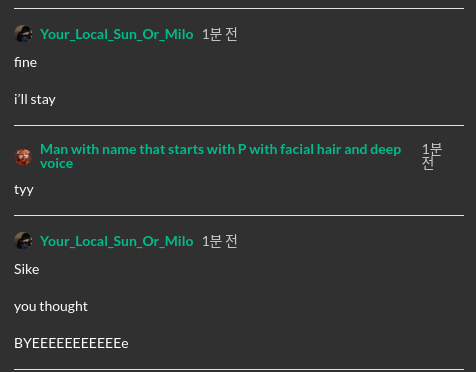Open Your_Local_Sun_Or_Milo username link above 'fine'
The image size is (476, 372).
tap(117, 34)
